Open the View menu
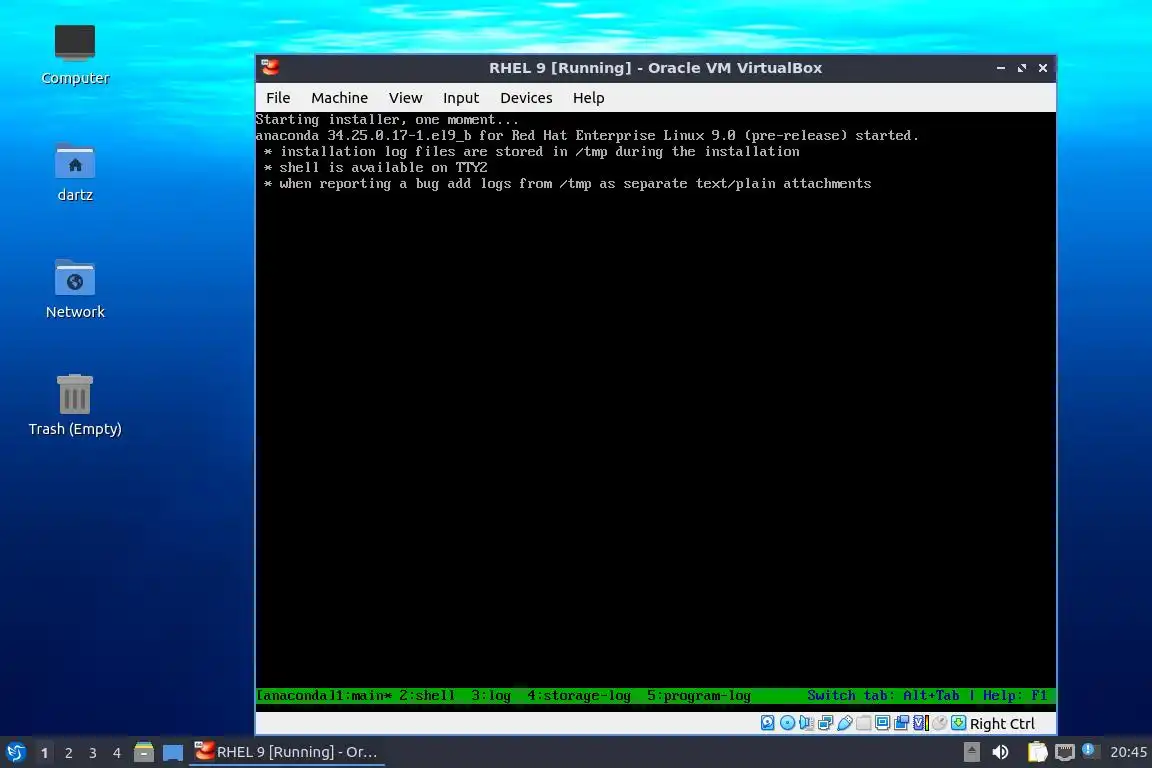 406,98
